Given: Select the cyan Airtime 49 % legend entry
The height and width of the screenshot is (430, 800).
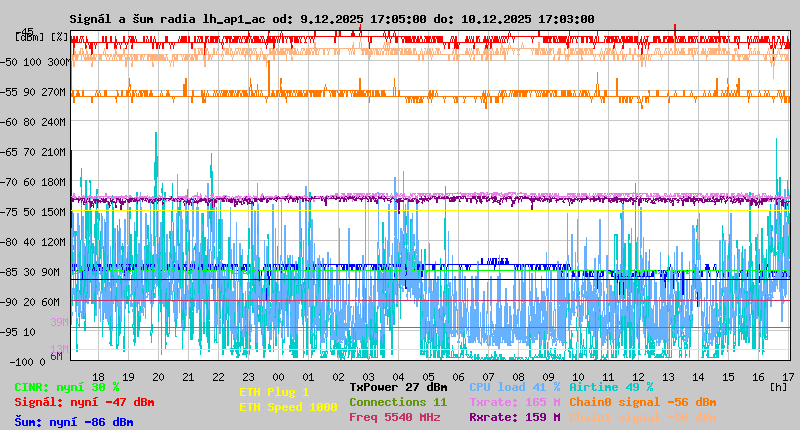Looking at the screenshot, I should click(611, 387).
